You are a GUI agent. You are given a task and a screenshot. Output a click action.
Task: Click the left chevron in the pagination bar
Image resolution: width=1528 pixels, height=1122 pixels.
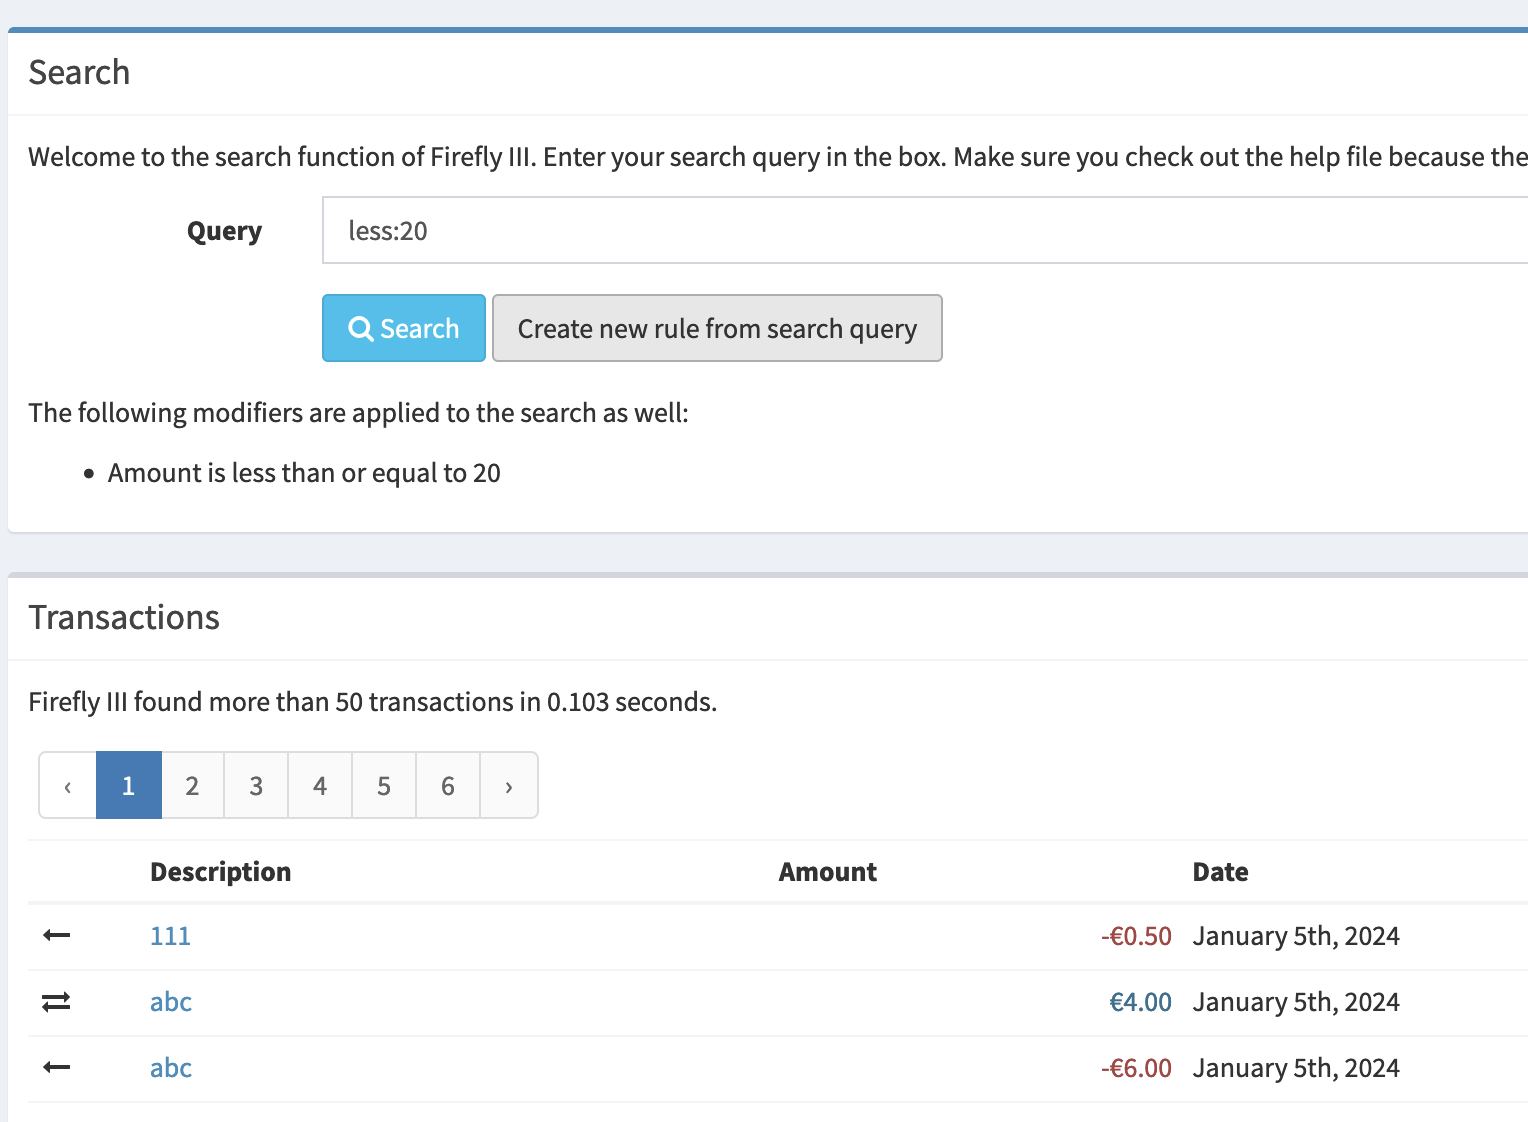coord(66,785)
